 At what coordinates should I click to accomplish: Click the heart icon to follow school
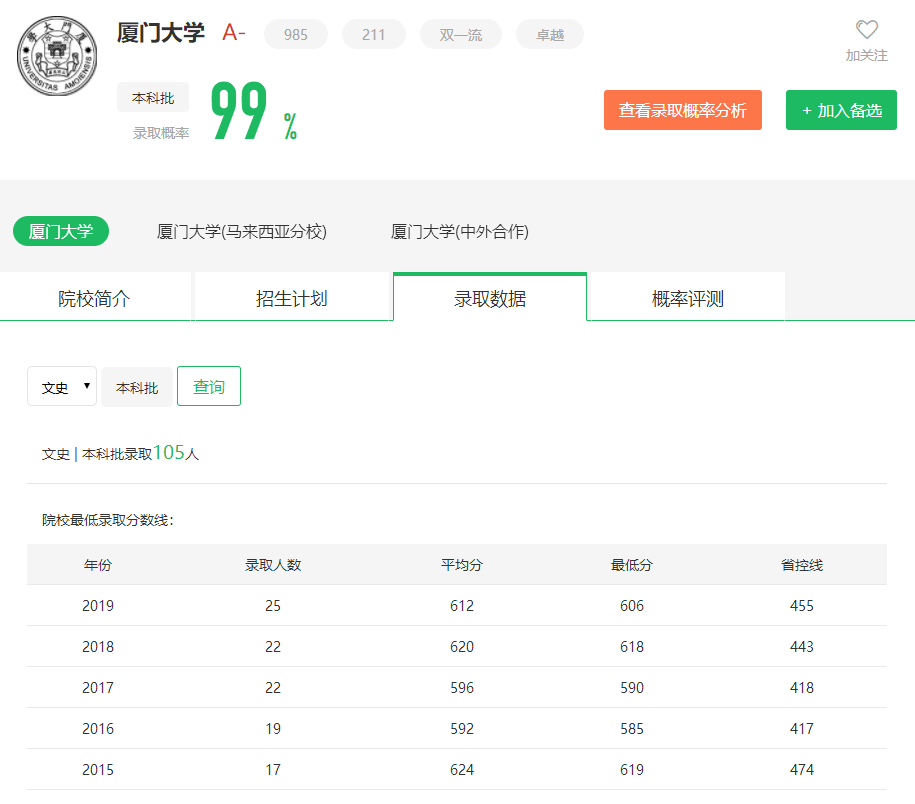[867, 29]
